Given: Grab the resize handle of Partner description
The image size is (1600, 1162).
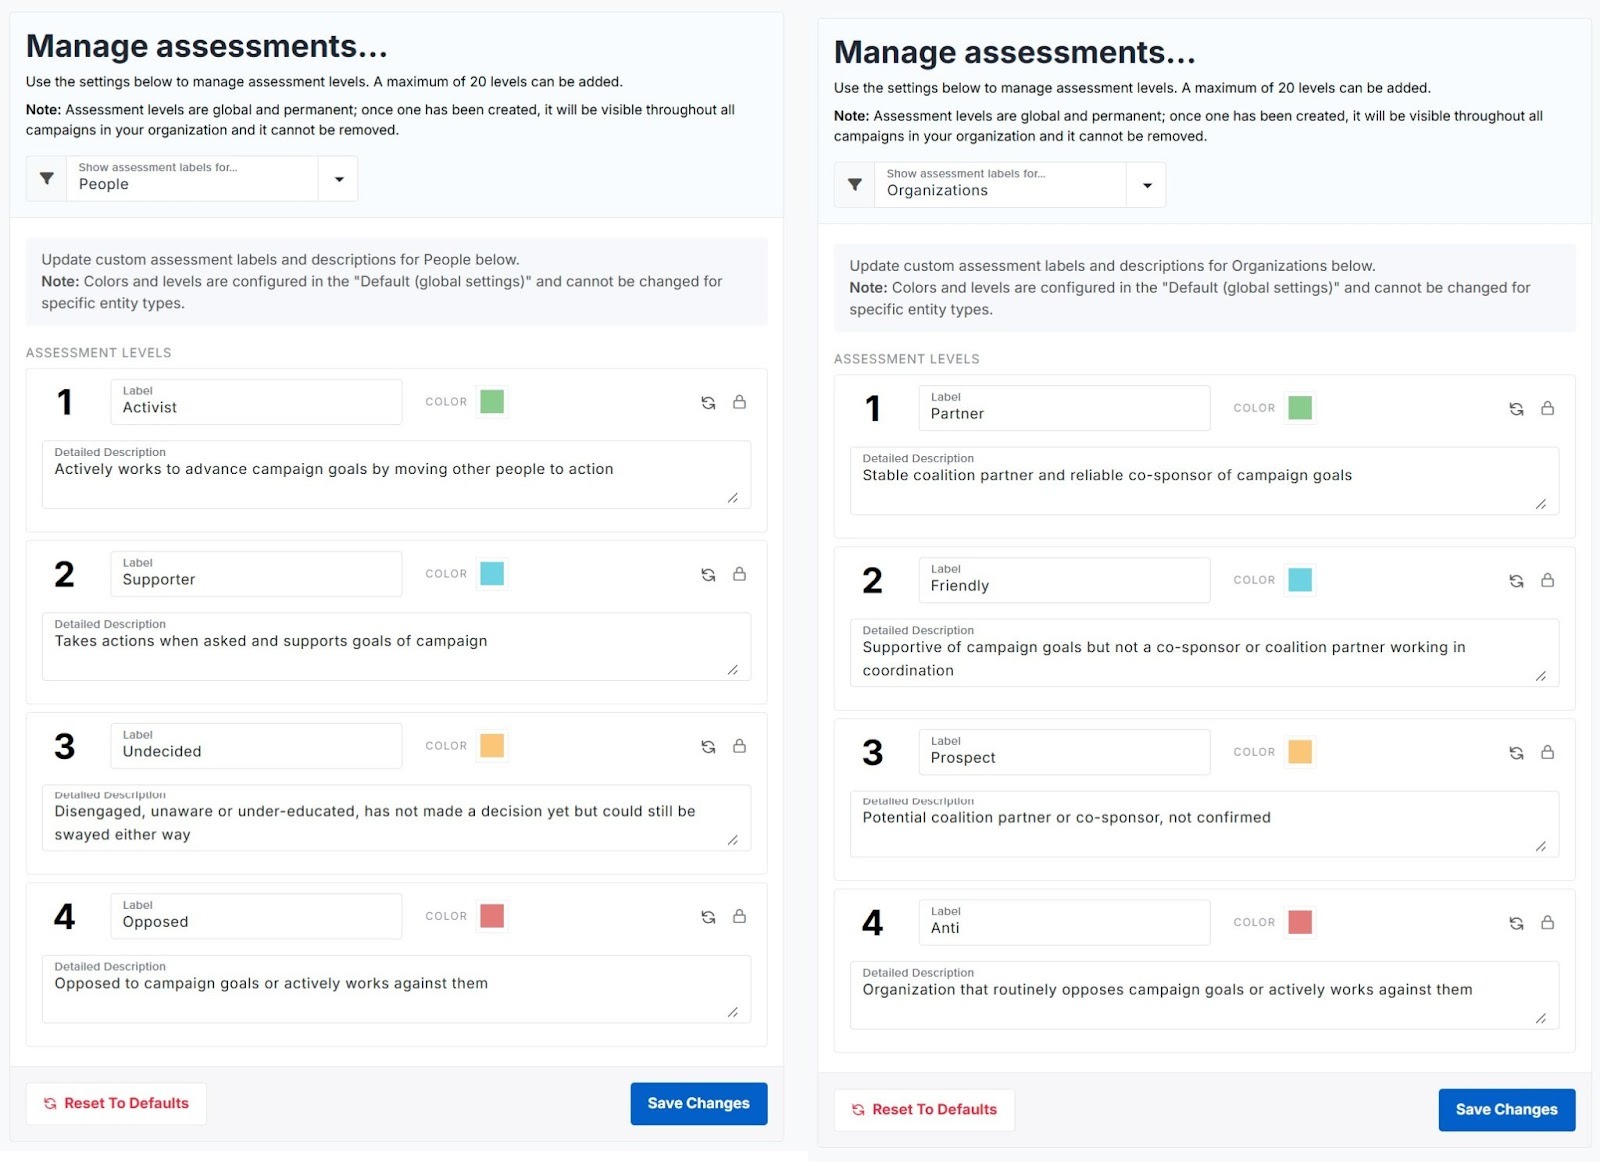Looking at the screenshot, I should 1541,504.
